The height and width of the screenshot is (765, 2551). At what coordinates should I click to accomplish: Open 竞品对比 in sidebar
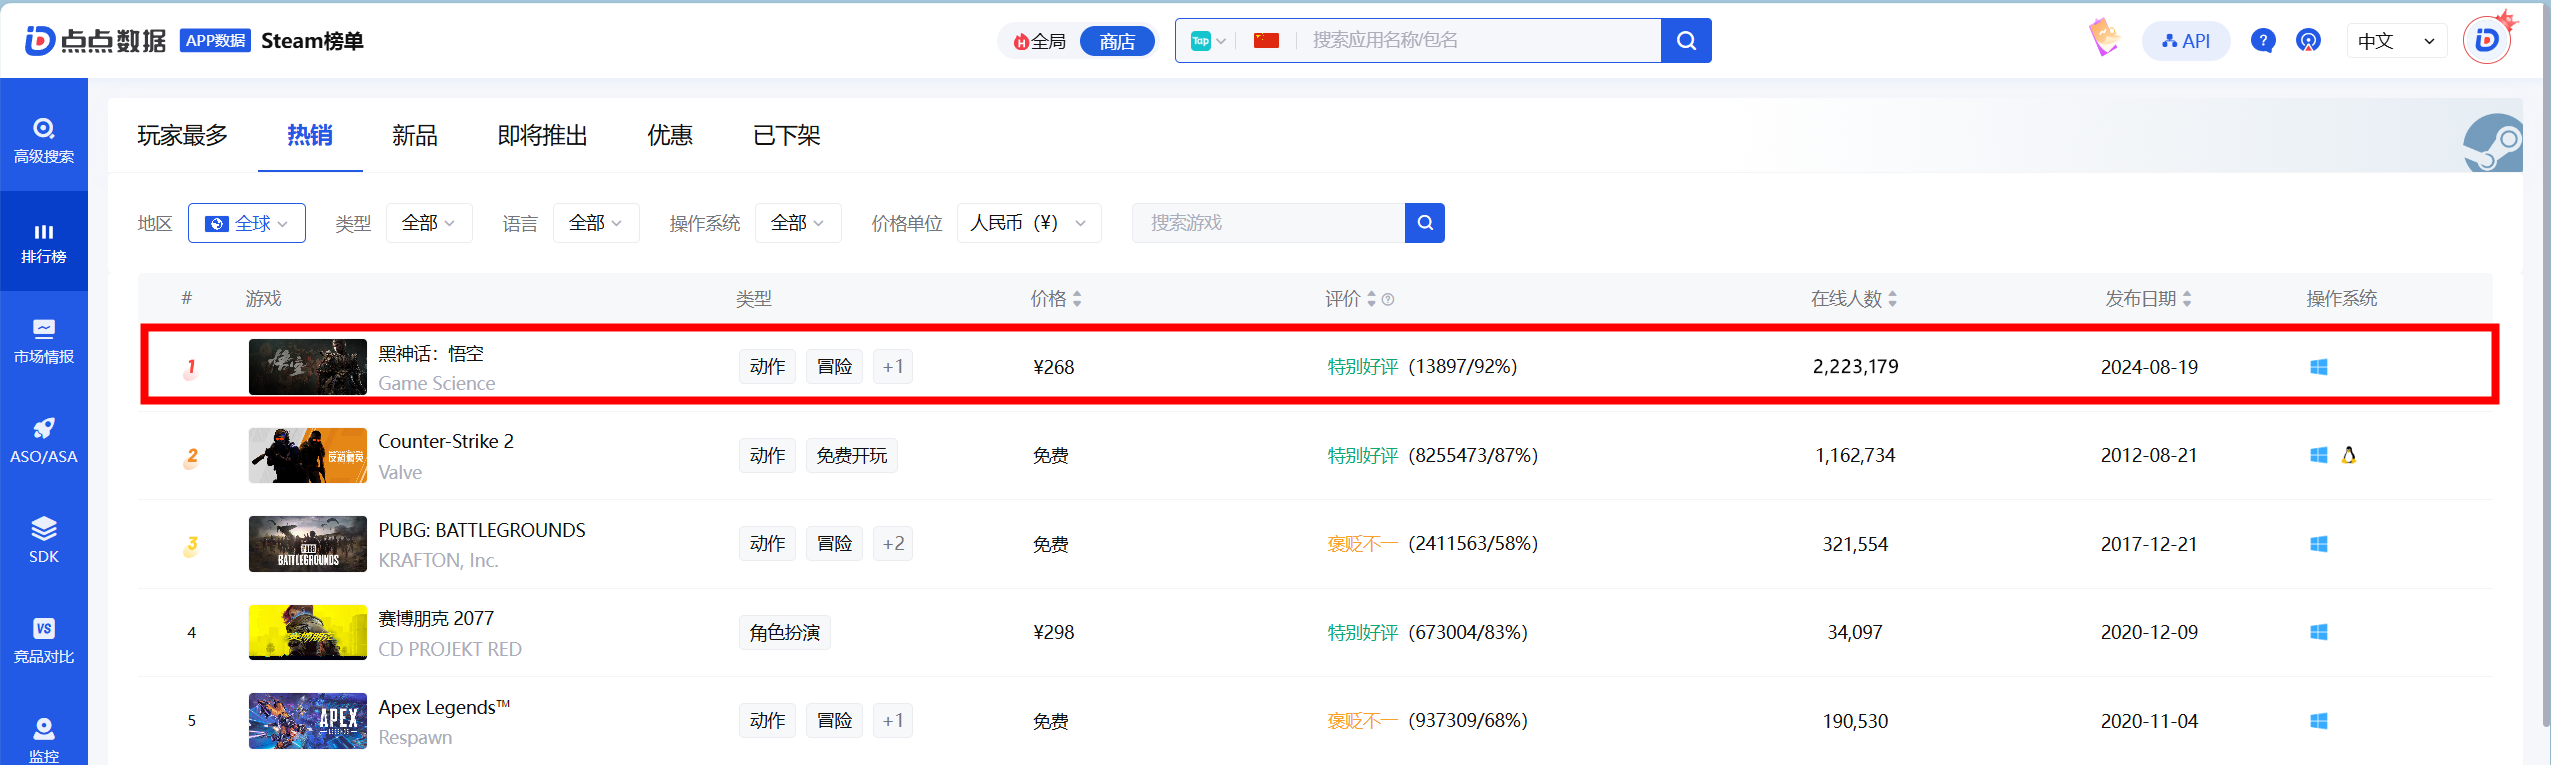pos(43,641)
